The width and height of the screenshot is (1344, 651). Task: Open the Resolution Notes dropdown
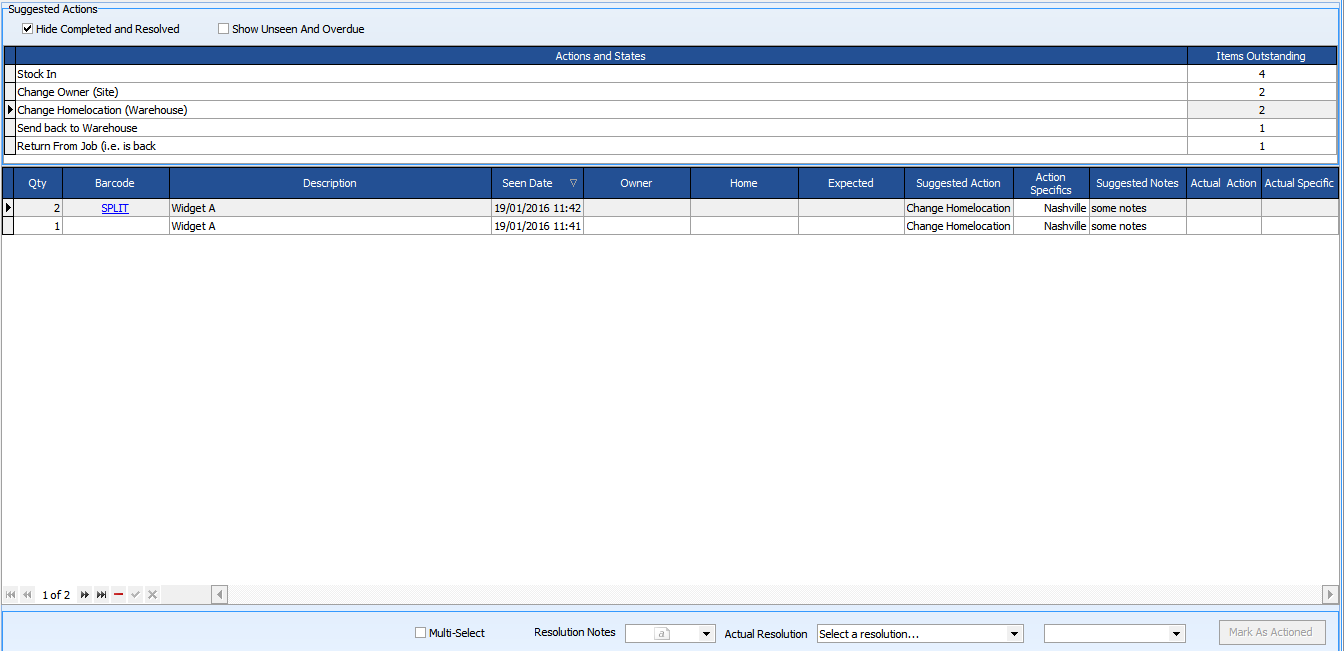point(708,632)
